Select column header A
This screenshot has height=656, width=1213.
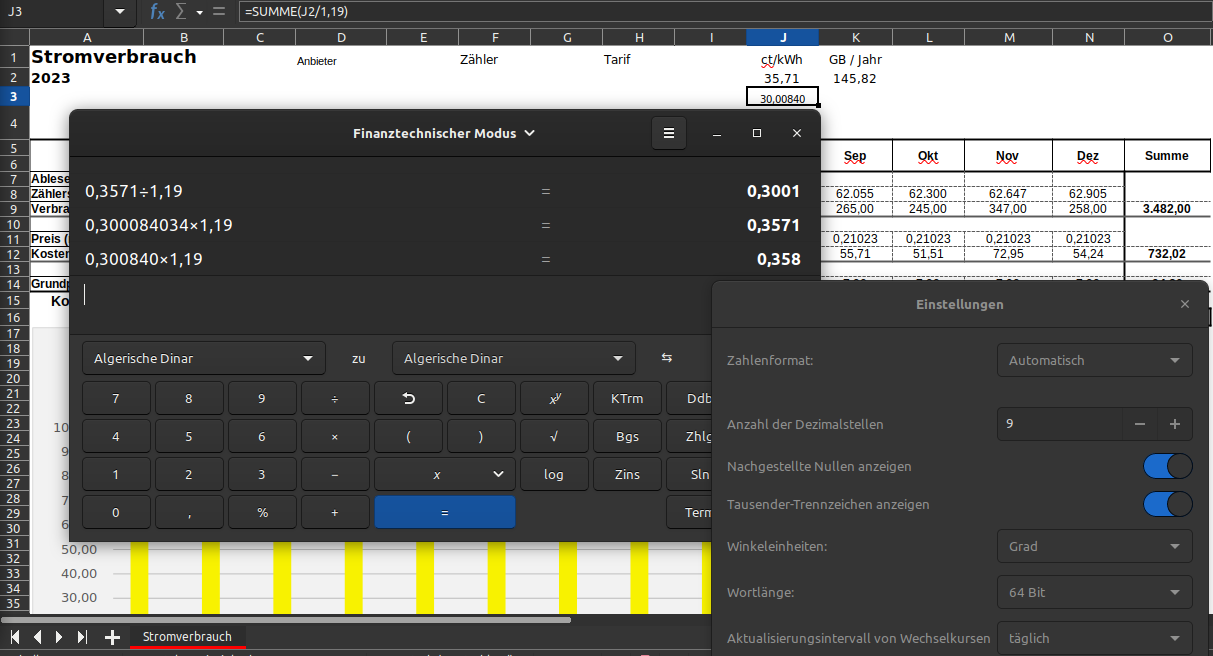pos(89,38)
